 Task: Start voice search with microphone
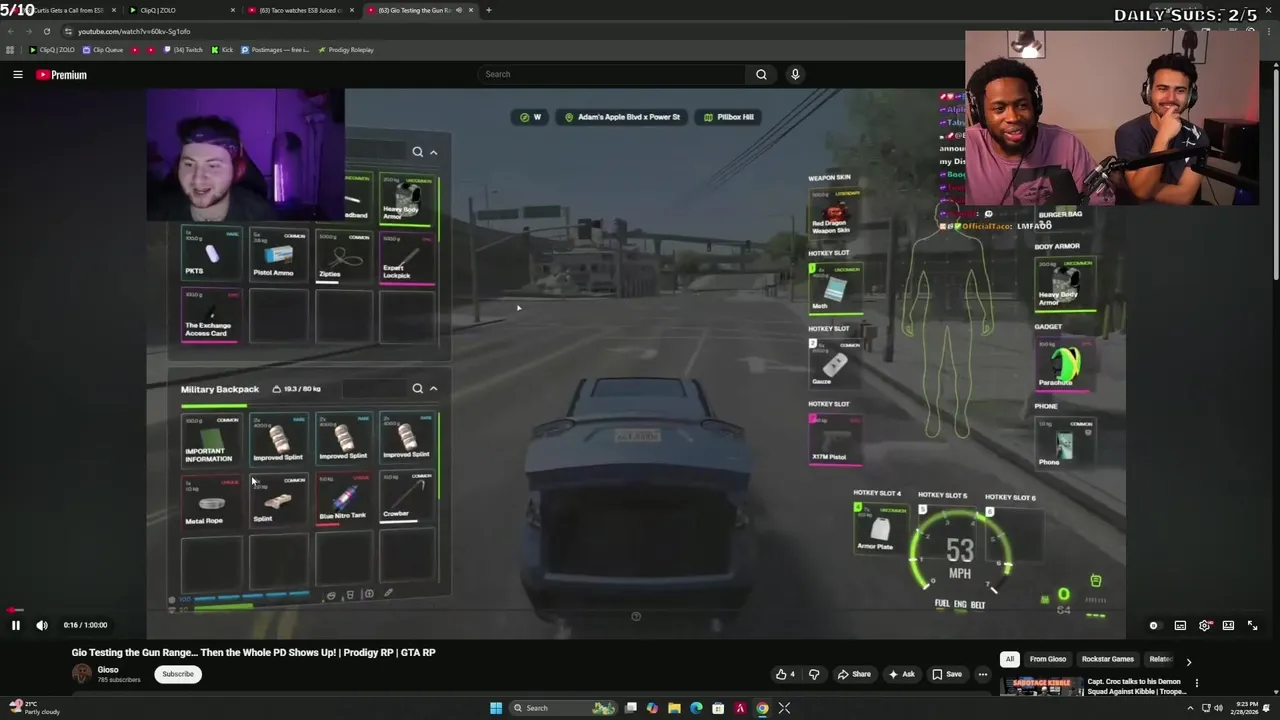pyautogui.click(x=795, y=74)
